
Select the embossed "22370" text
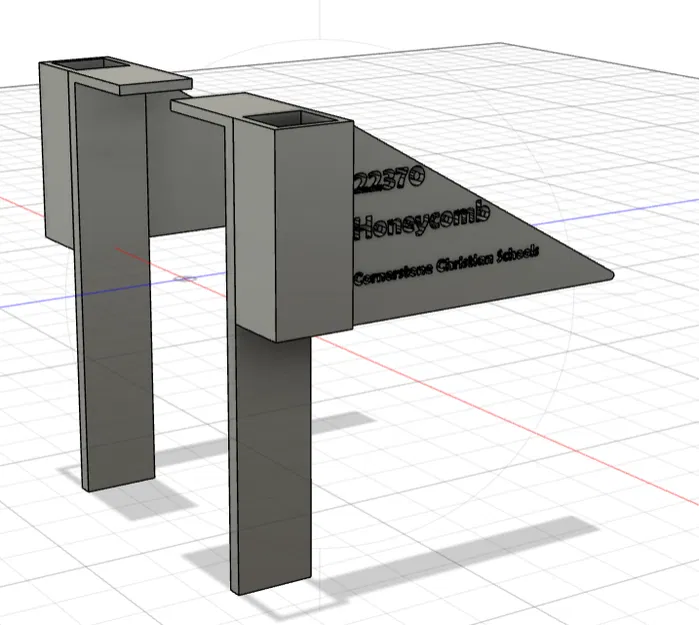[389, 179]
